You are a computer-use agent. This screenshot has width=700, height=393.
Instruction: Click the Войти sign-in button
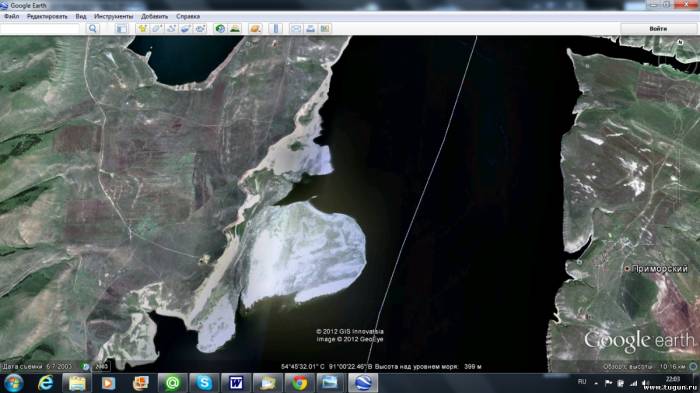(658, 29)
